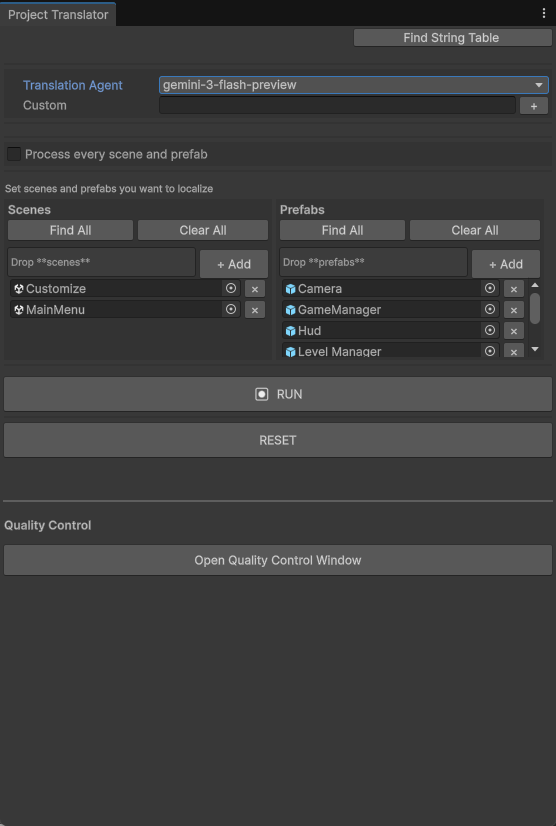Click the record icon on RUN button

(x=262, y=394)
